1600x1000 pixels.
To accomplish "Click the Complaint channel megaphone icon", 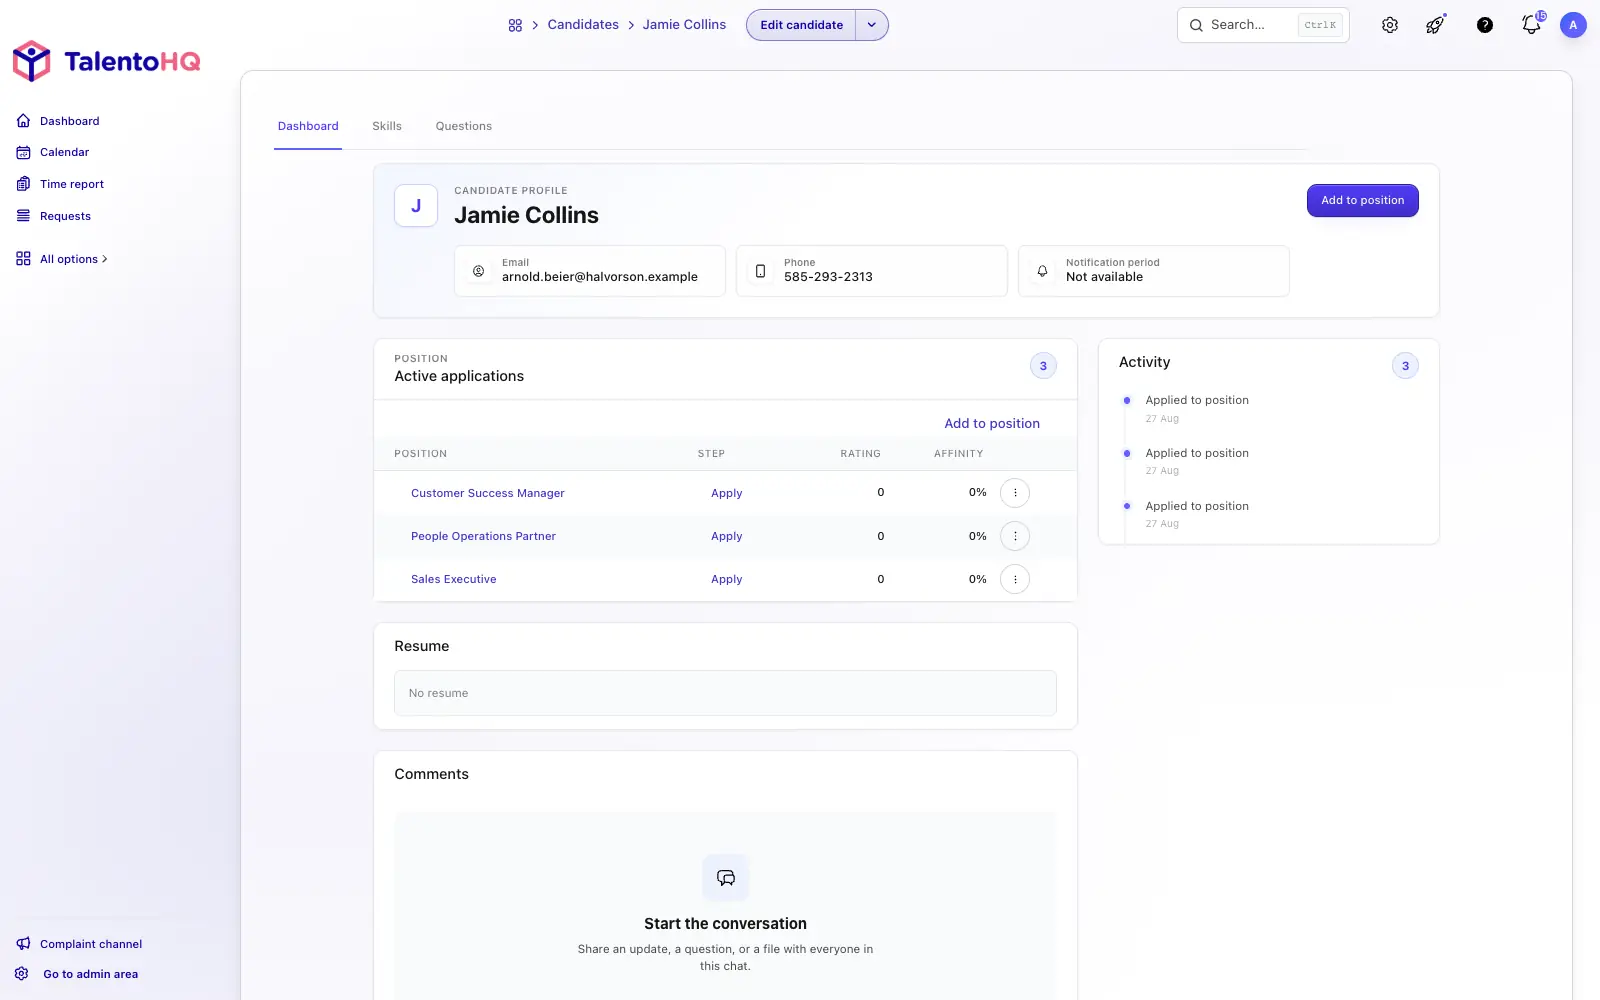I will (23, 944).
